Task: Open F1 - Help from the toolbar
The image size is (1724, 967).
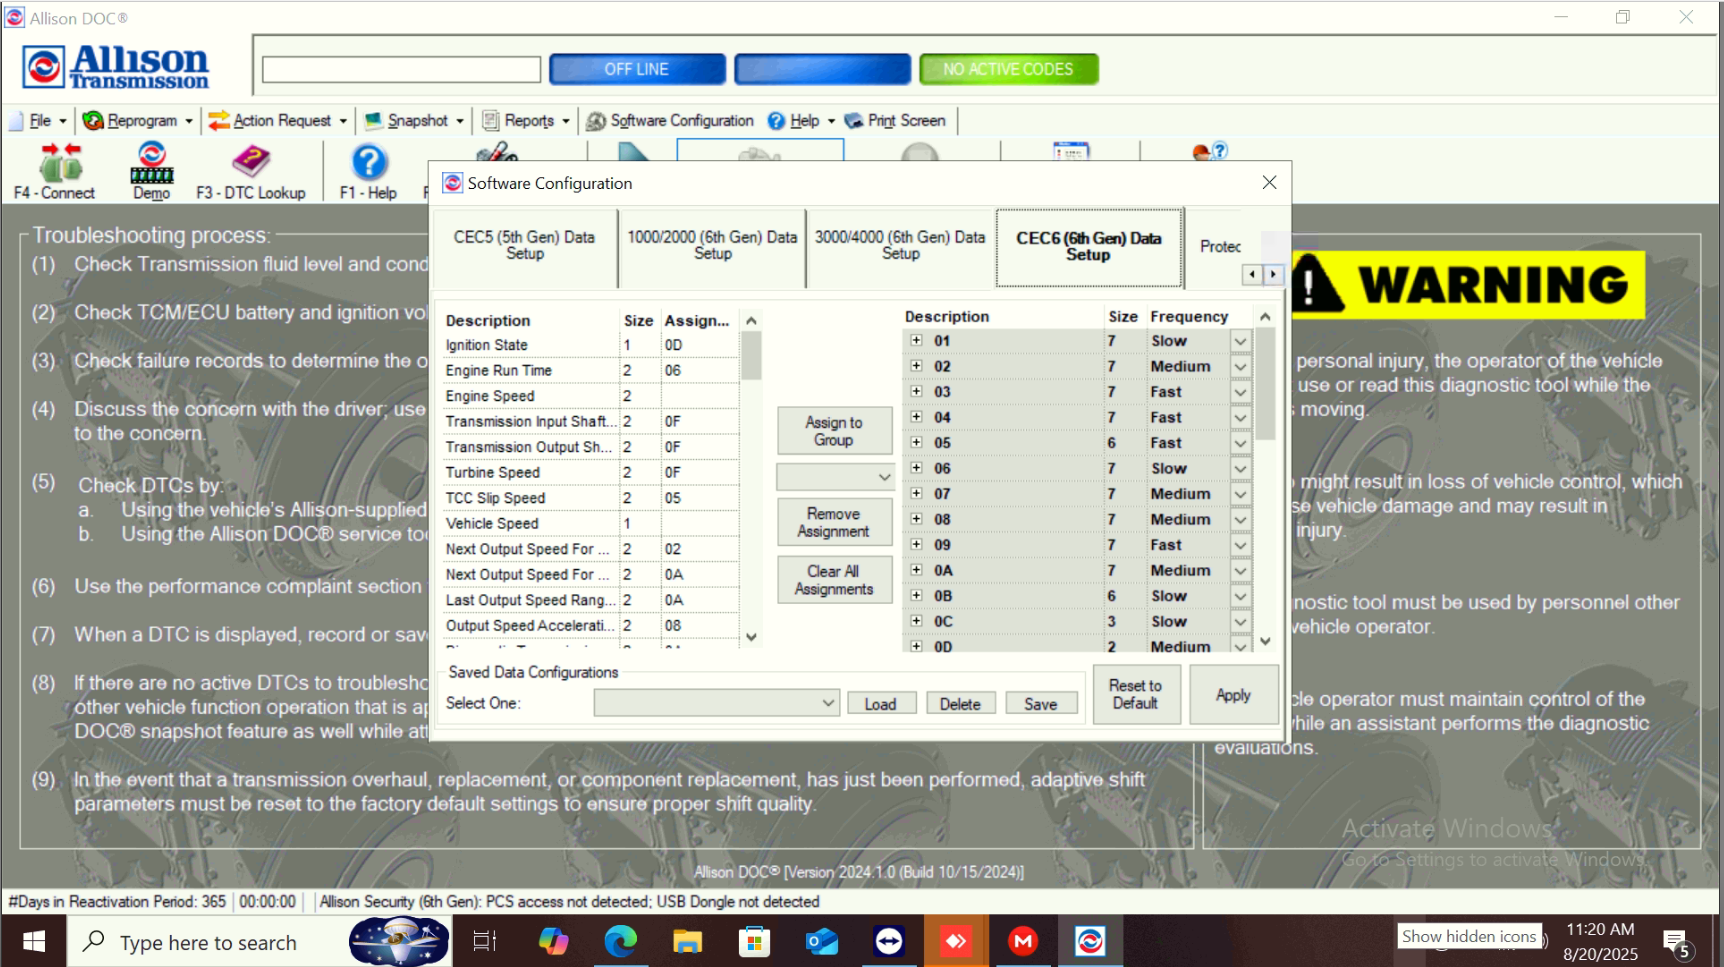Action: [368, 171]
